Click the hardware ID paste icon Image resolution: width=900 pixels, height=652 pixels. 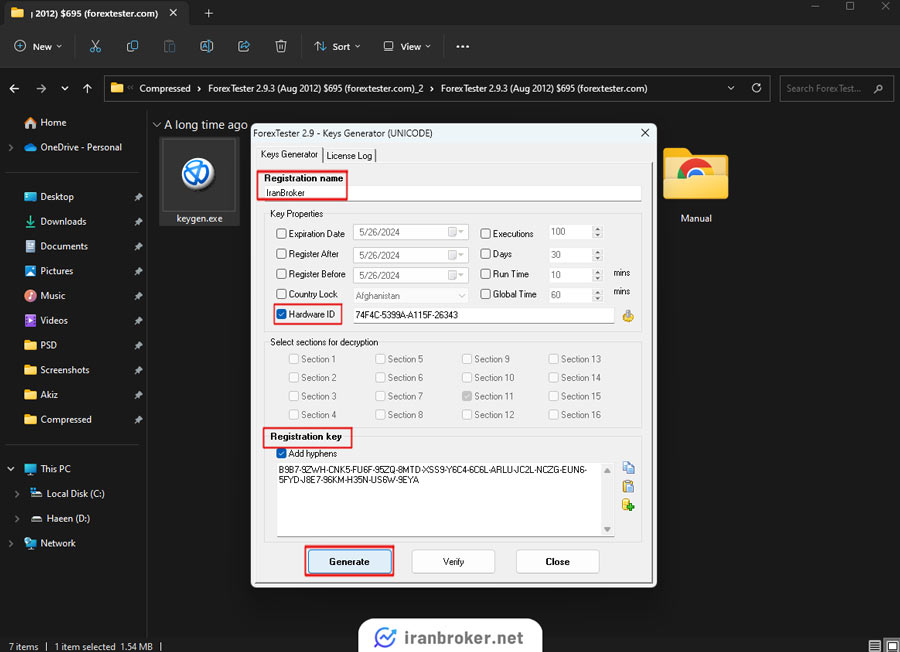click(629, 316)
